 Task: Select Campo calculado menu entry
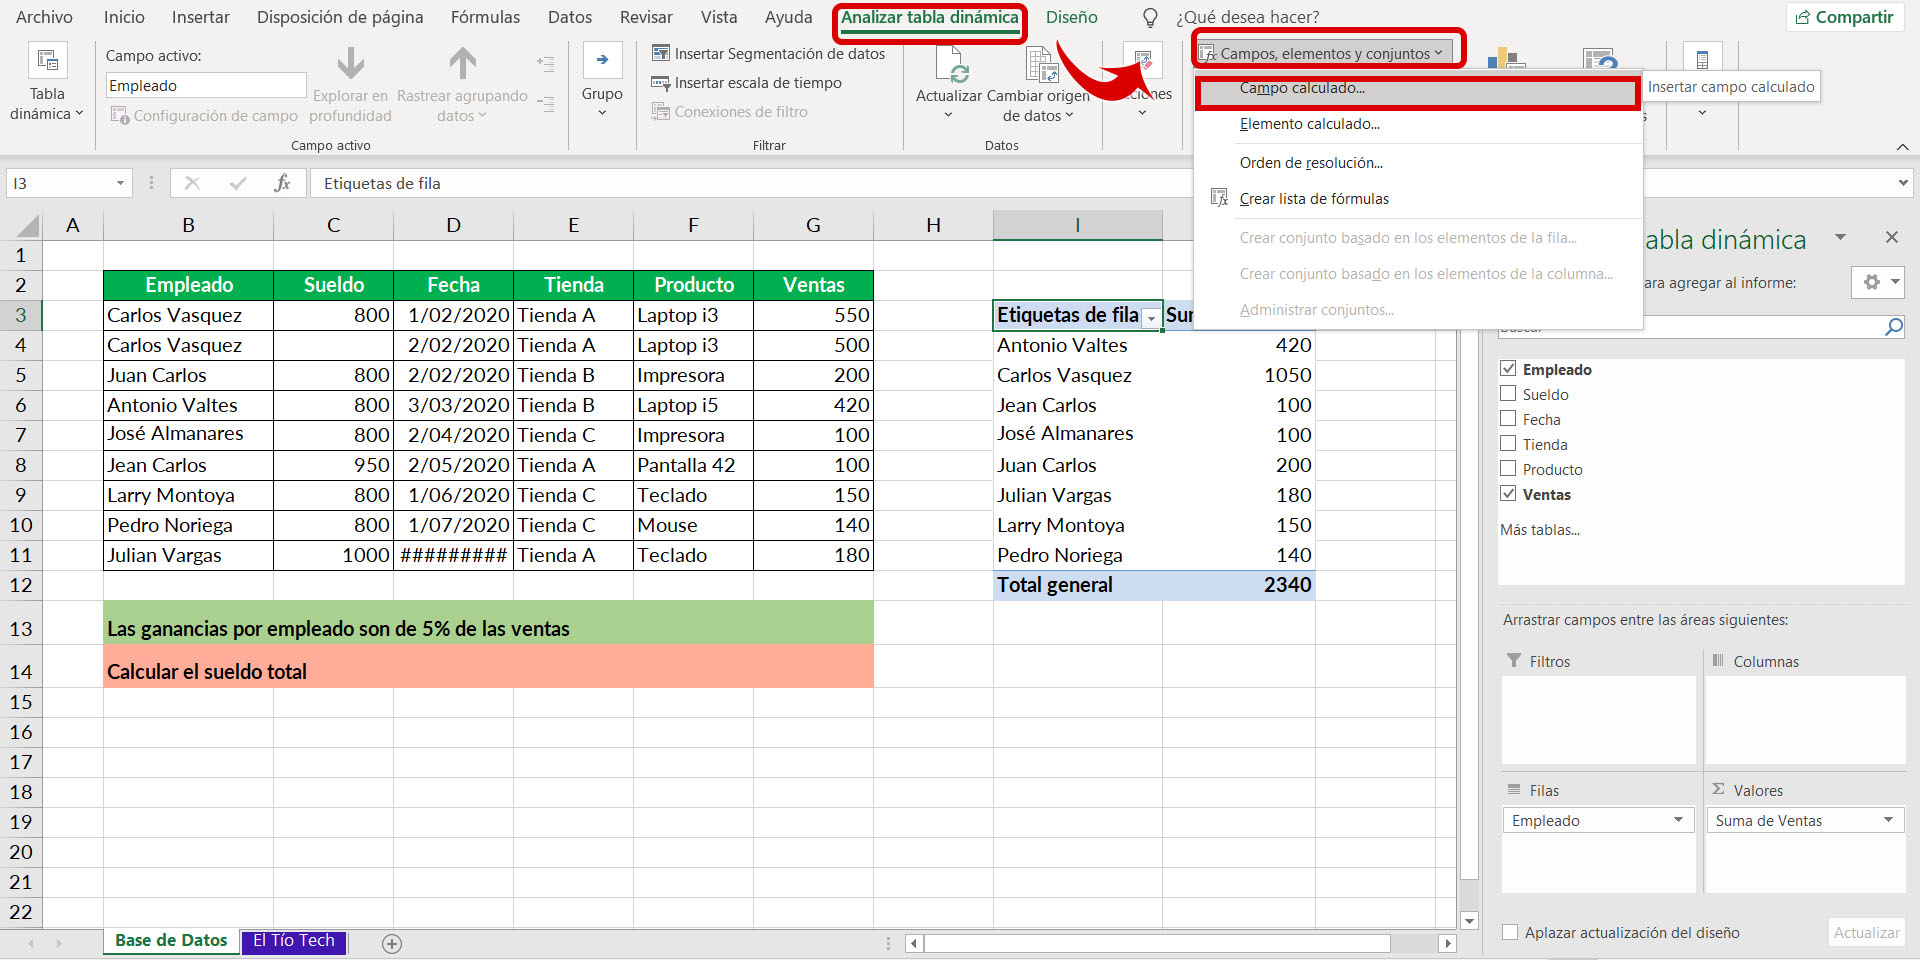[x=1302, y=88]
